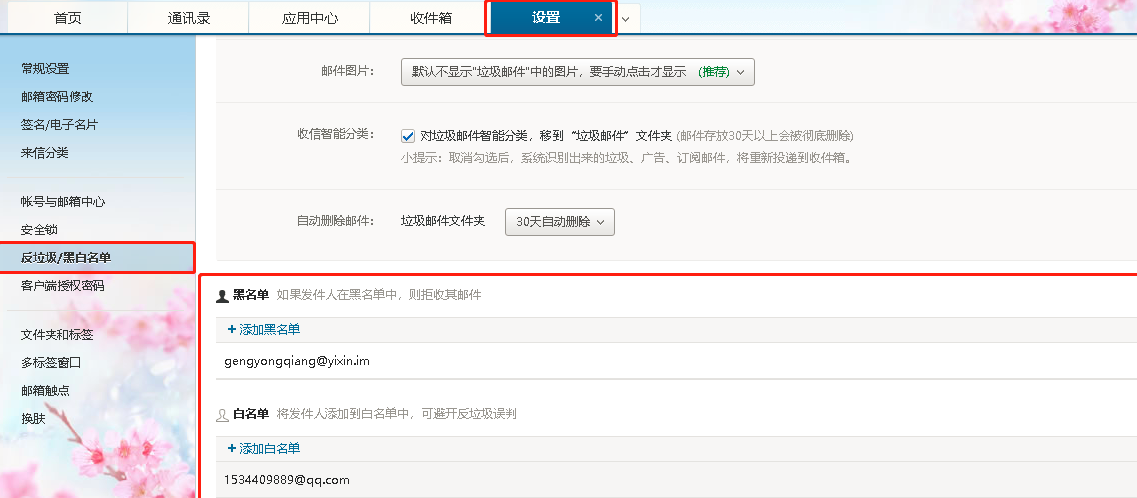The image size is (1137, 498).
Task: Select whitelist entry 1534409889@qq.com
Action: point(287,480)
